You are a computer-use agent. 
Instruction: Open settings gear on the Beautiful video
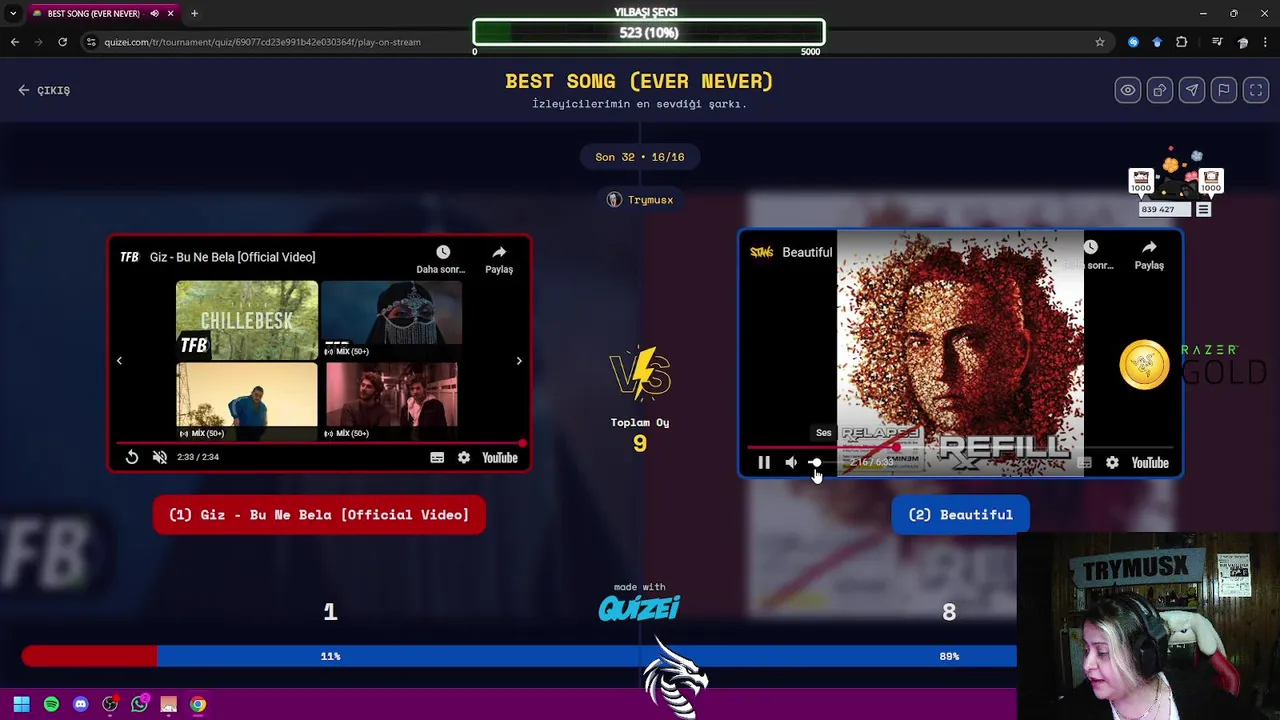[x=1112, y=463]
